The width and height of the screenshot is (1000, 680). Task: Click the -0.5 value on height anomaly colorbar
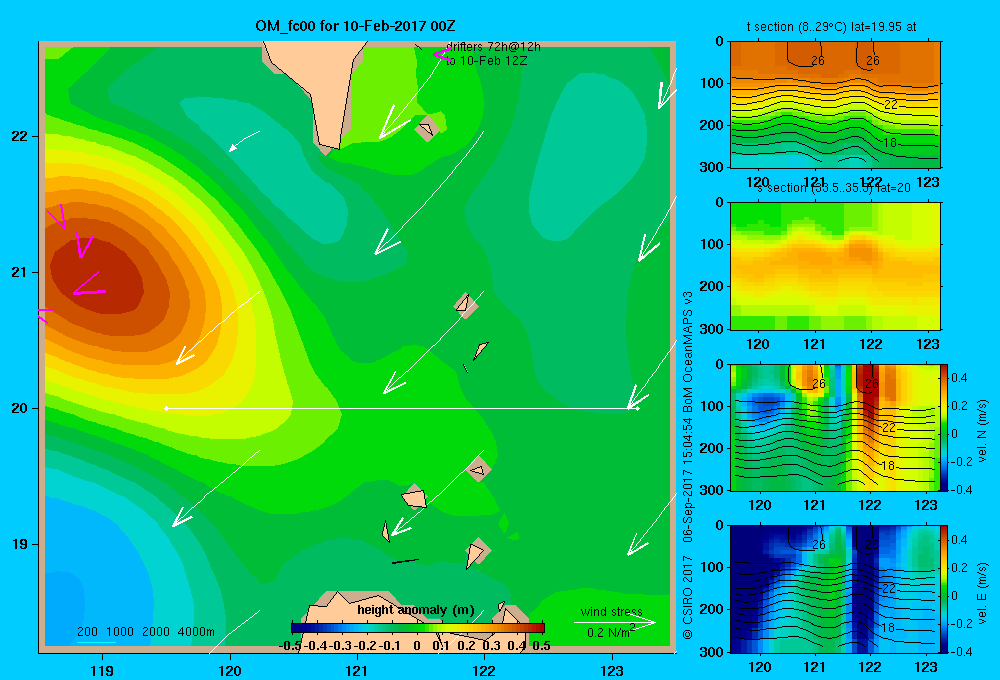pyautogui.click(x=290, y=646)
